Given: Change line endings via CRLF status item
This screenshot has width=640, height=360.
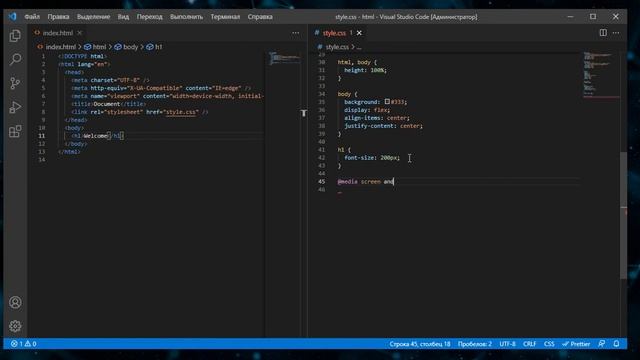Looking at the screenshot, I should [x=529, y=344].
